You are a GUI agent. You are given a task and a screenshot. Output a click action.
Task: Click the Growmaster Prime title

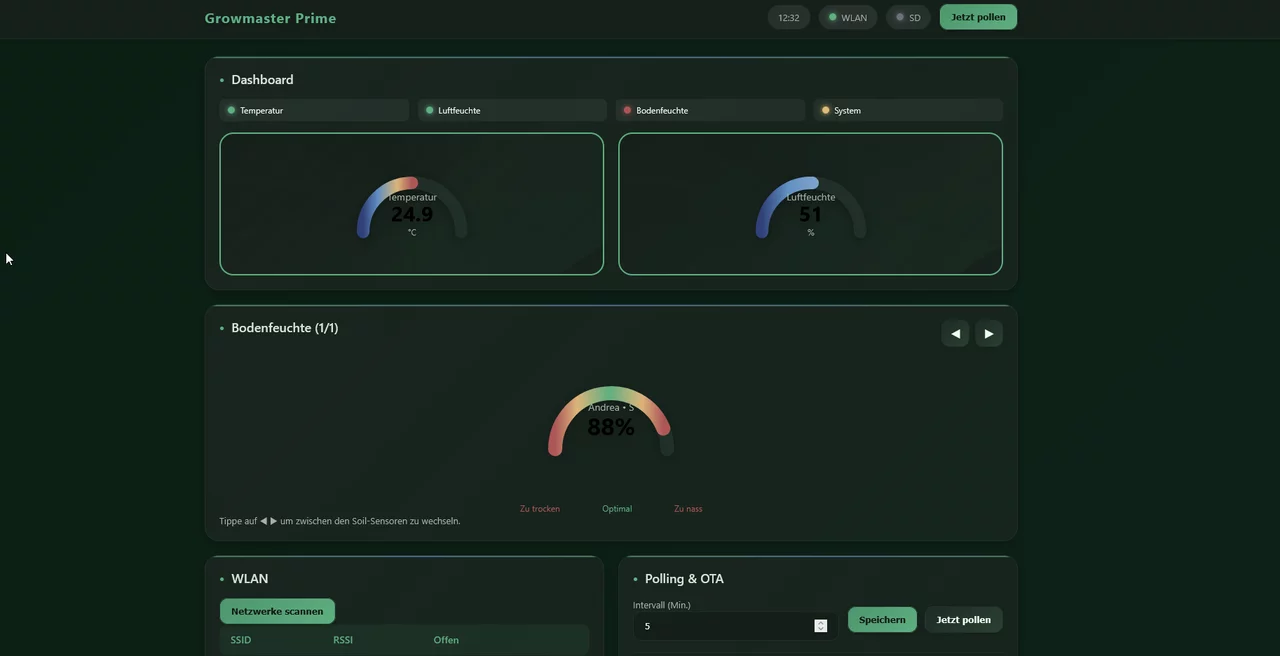270,18
